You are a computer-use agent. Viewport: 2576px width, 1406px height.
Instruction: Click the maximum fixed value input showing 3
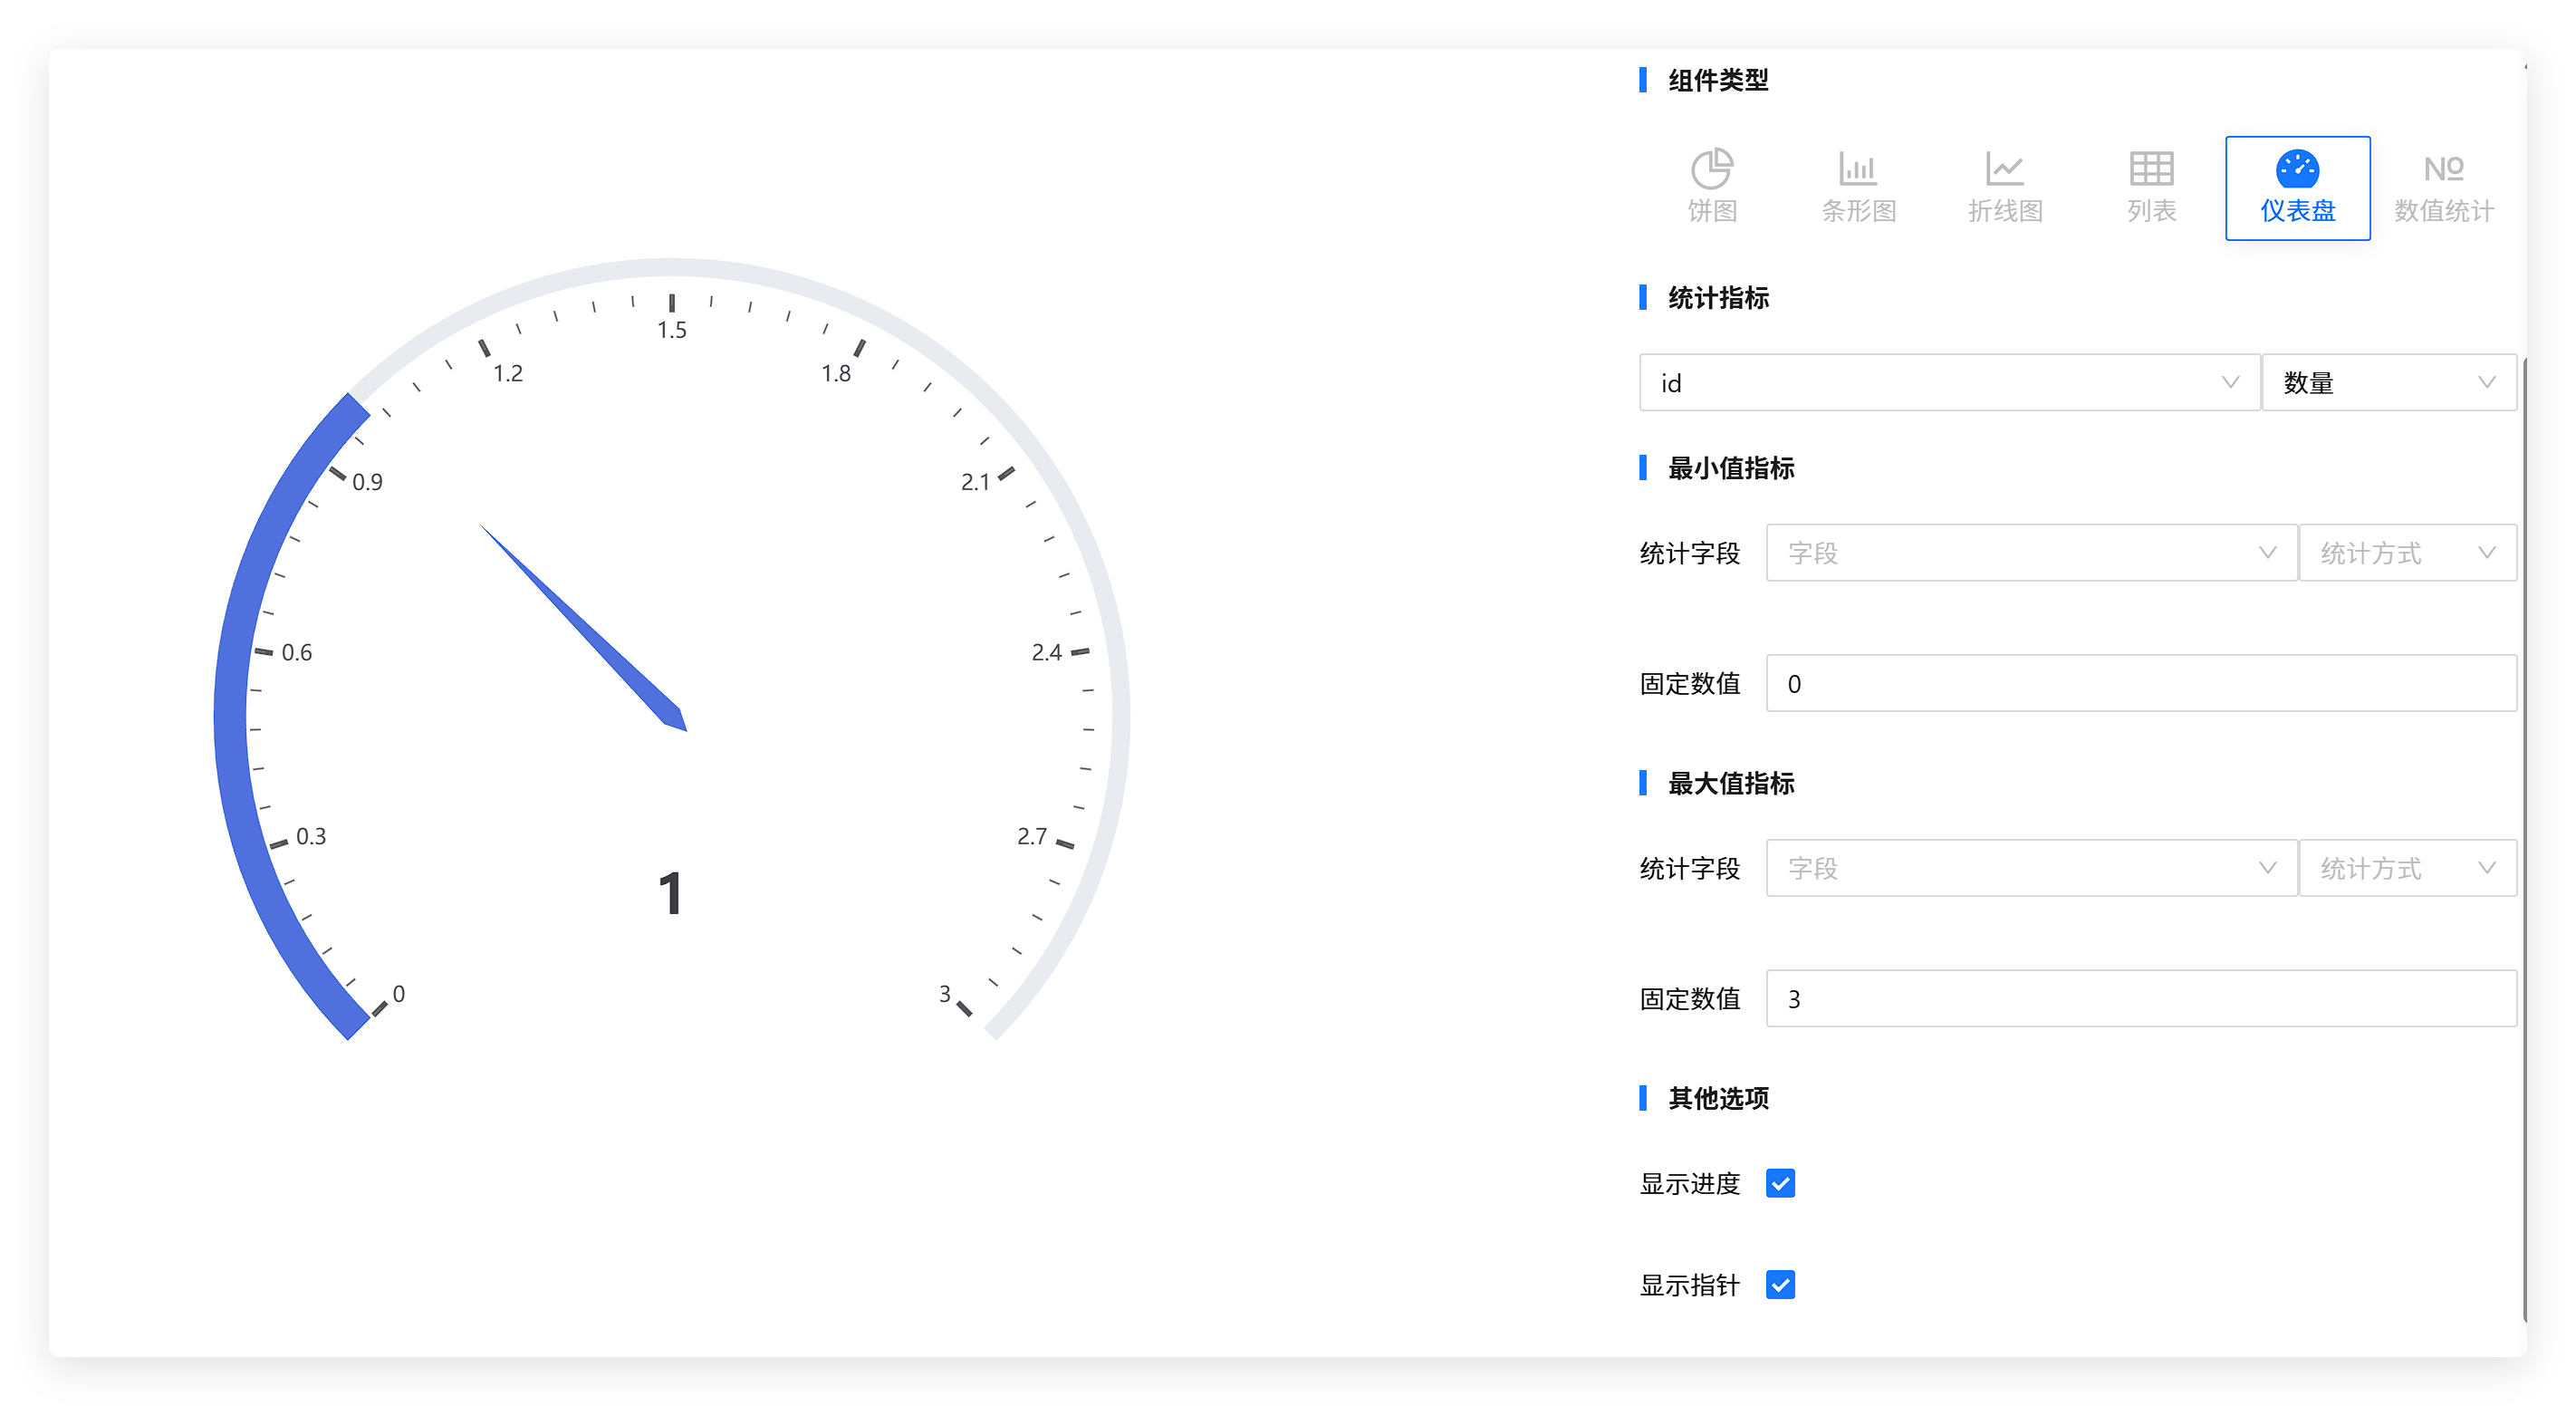2140,999
